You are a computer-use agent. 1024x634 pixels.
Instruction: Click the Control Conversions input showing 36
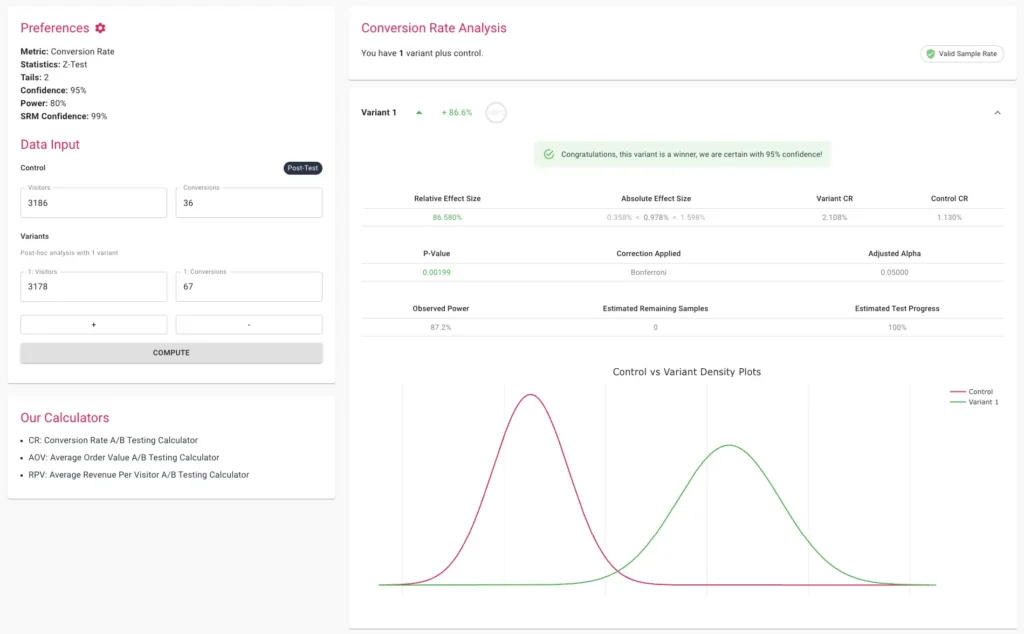point(248,202)
